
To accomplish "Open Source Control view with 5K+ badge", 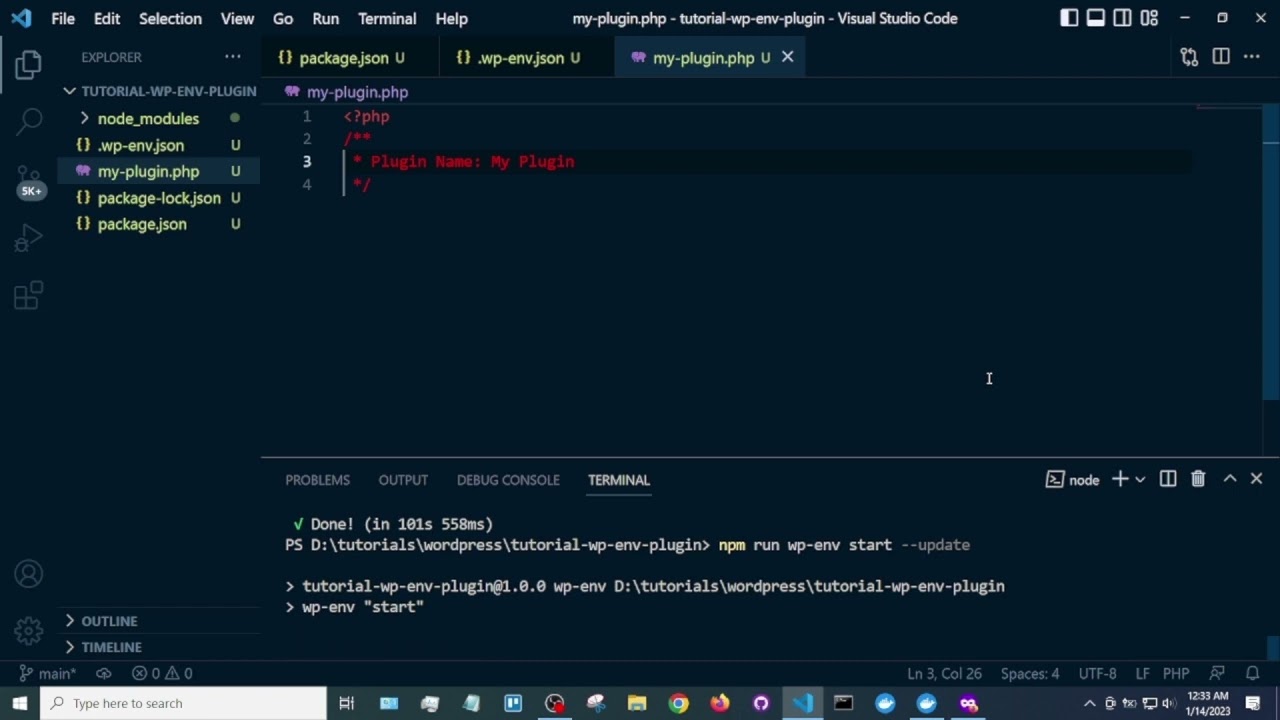I will coord(29,181).
